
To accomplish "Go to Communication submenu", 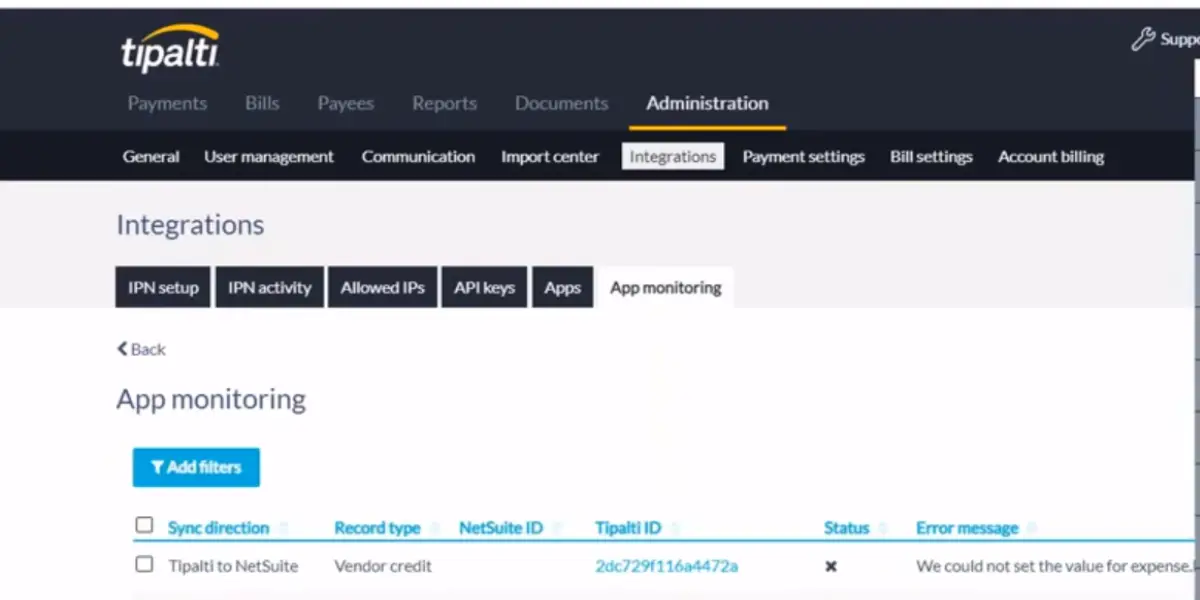I will (x=418, y=156).
